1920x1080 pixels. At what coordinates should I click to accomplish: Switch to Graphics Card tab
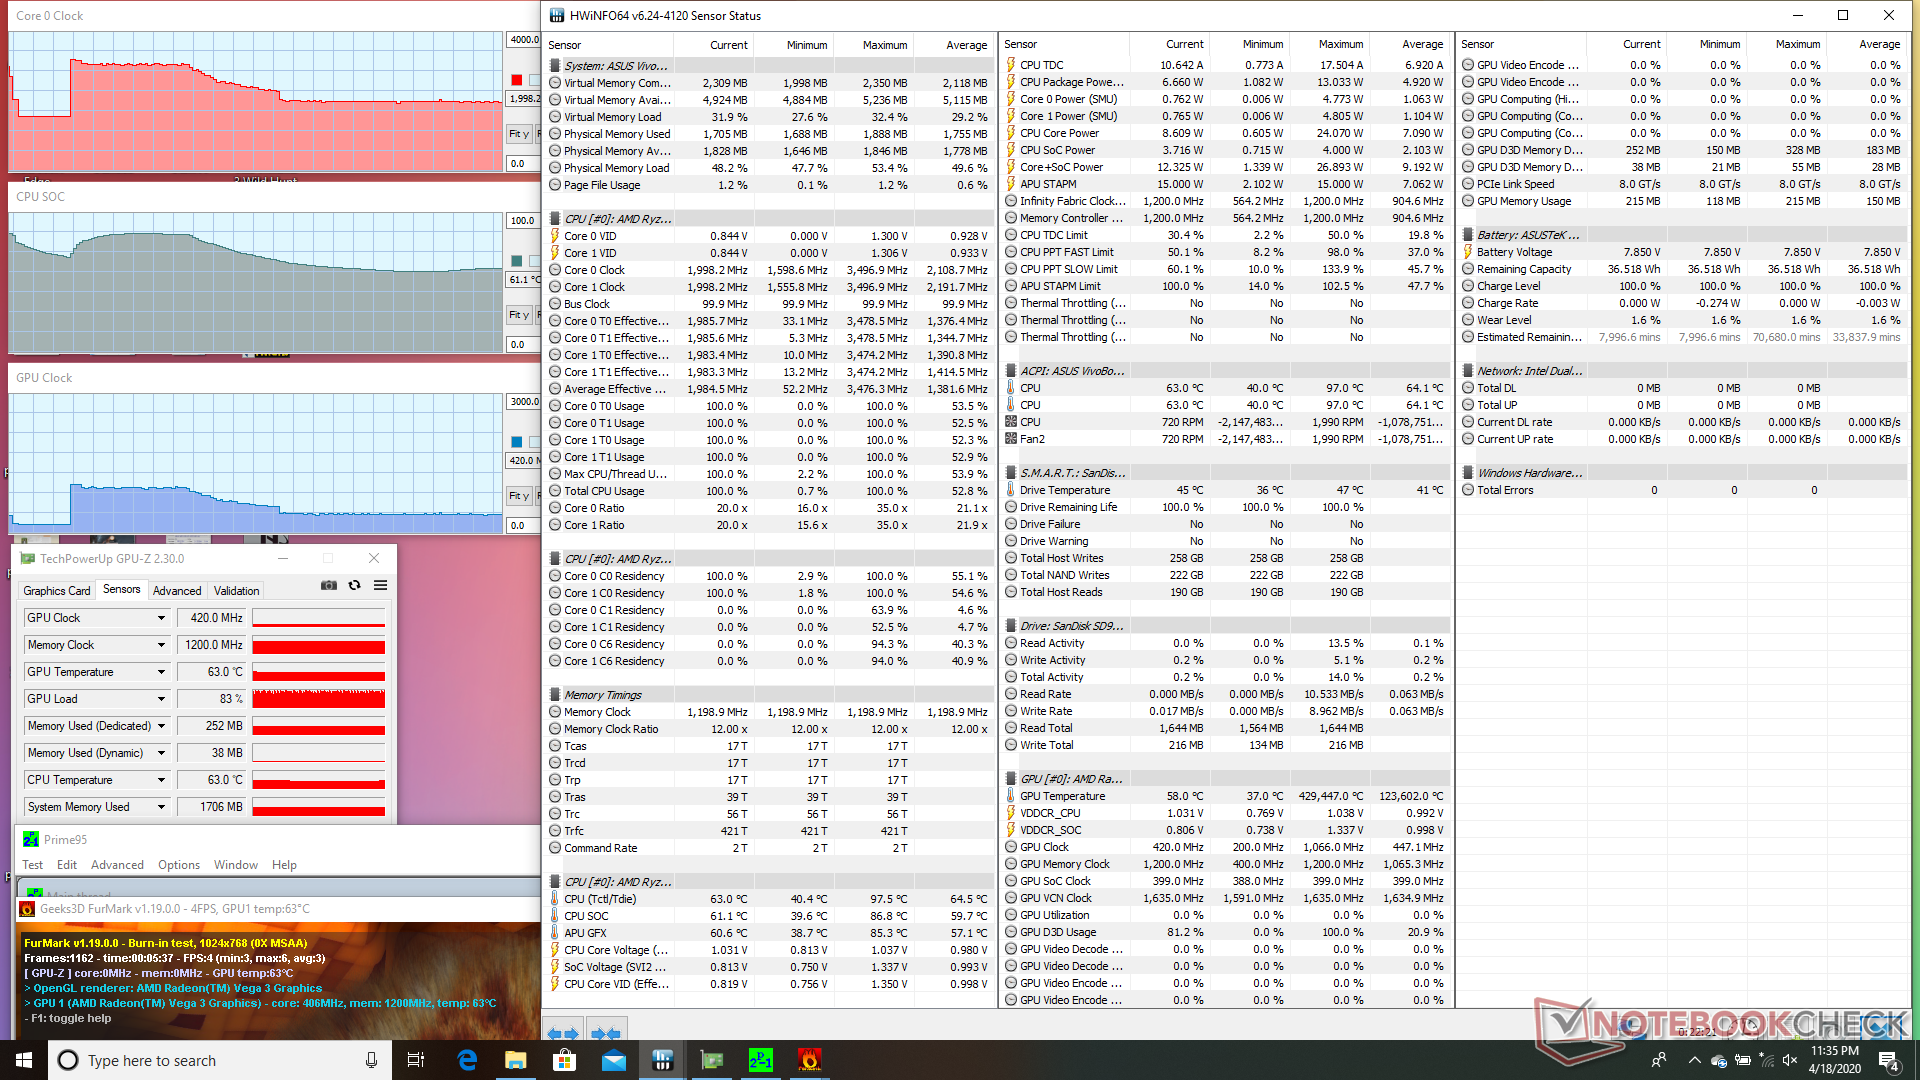[57, 591]
